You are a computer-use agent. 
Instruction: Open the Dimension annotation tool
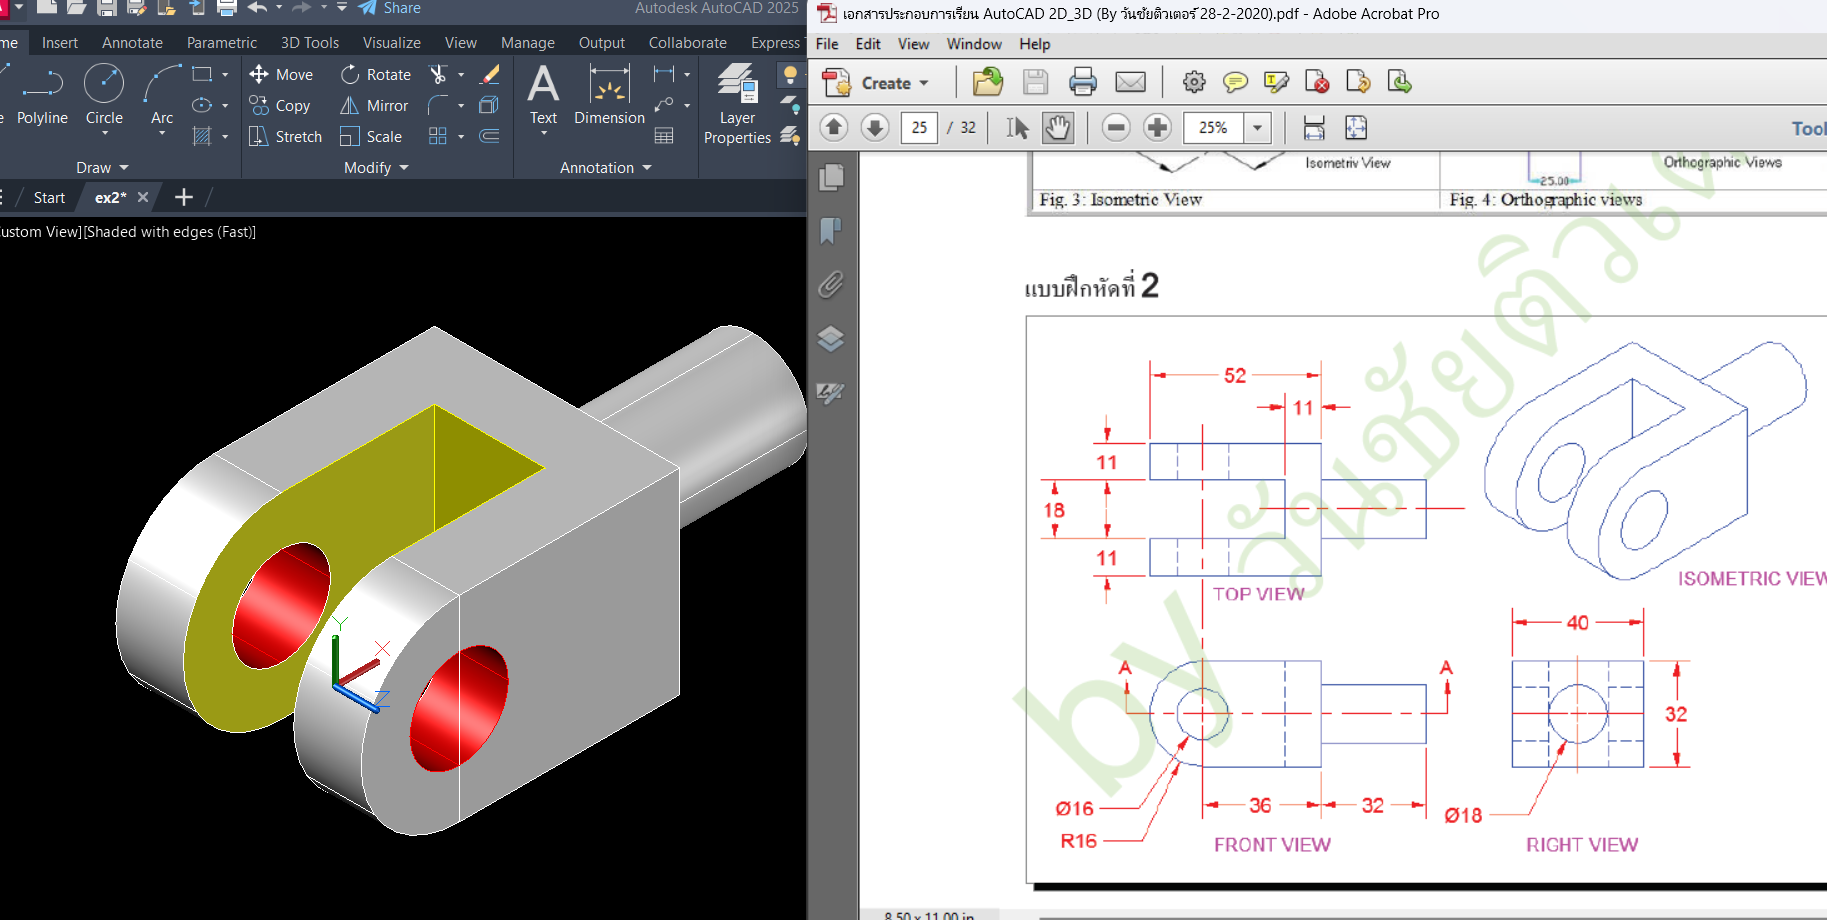pyautogui.click(x=609, y=95)
